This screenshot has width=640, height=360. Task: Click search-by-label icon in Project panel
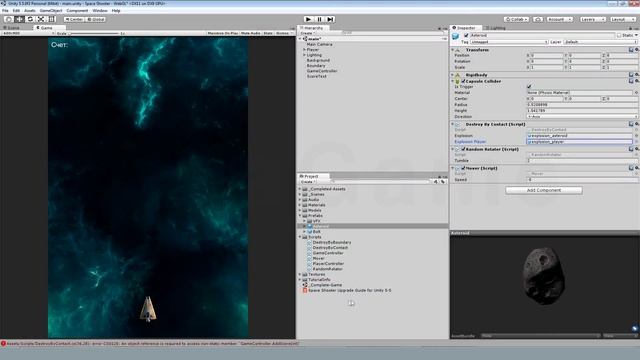(x=442, y=182)
